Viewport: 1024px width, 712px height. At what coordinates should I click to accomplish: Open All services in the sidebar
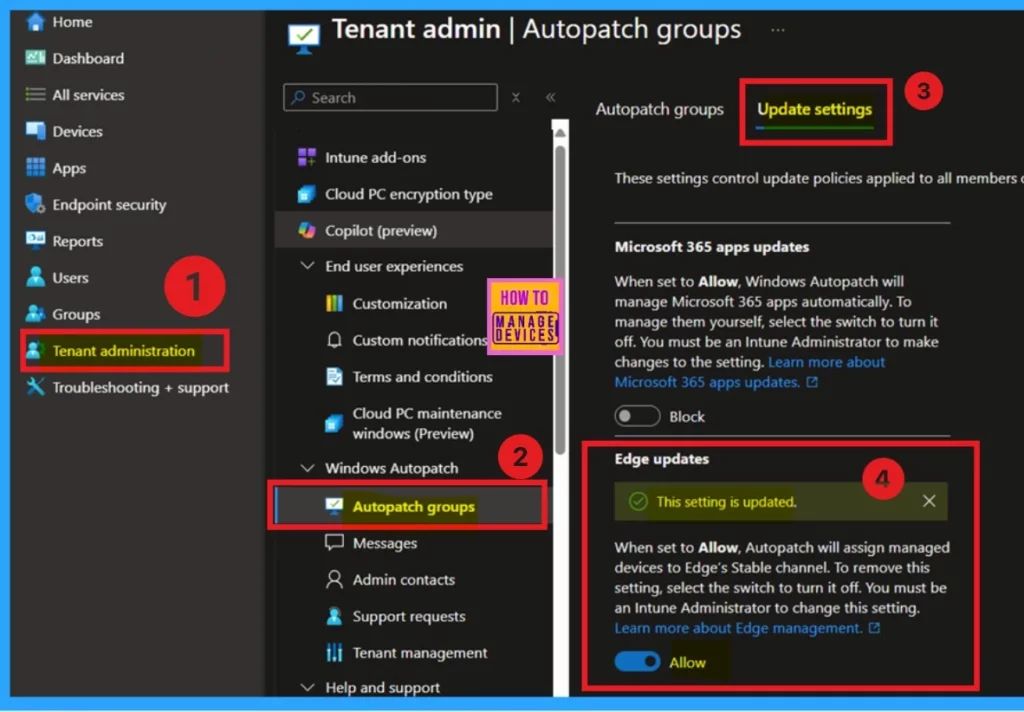coord(88,95)
